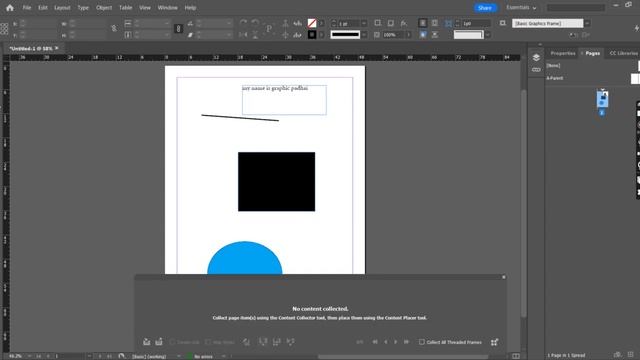Select the jump object text wrap icon
640x360 pixels.
[435, 35]
